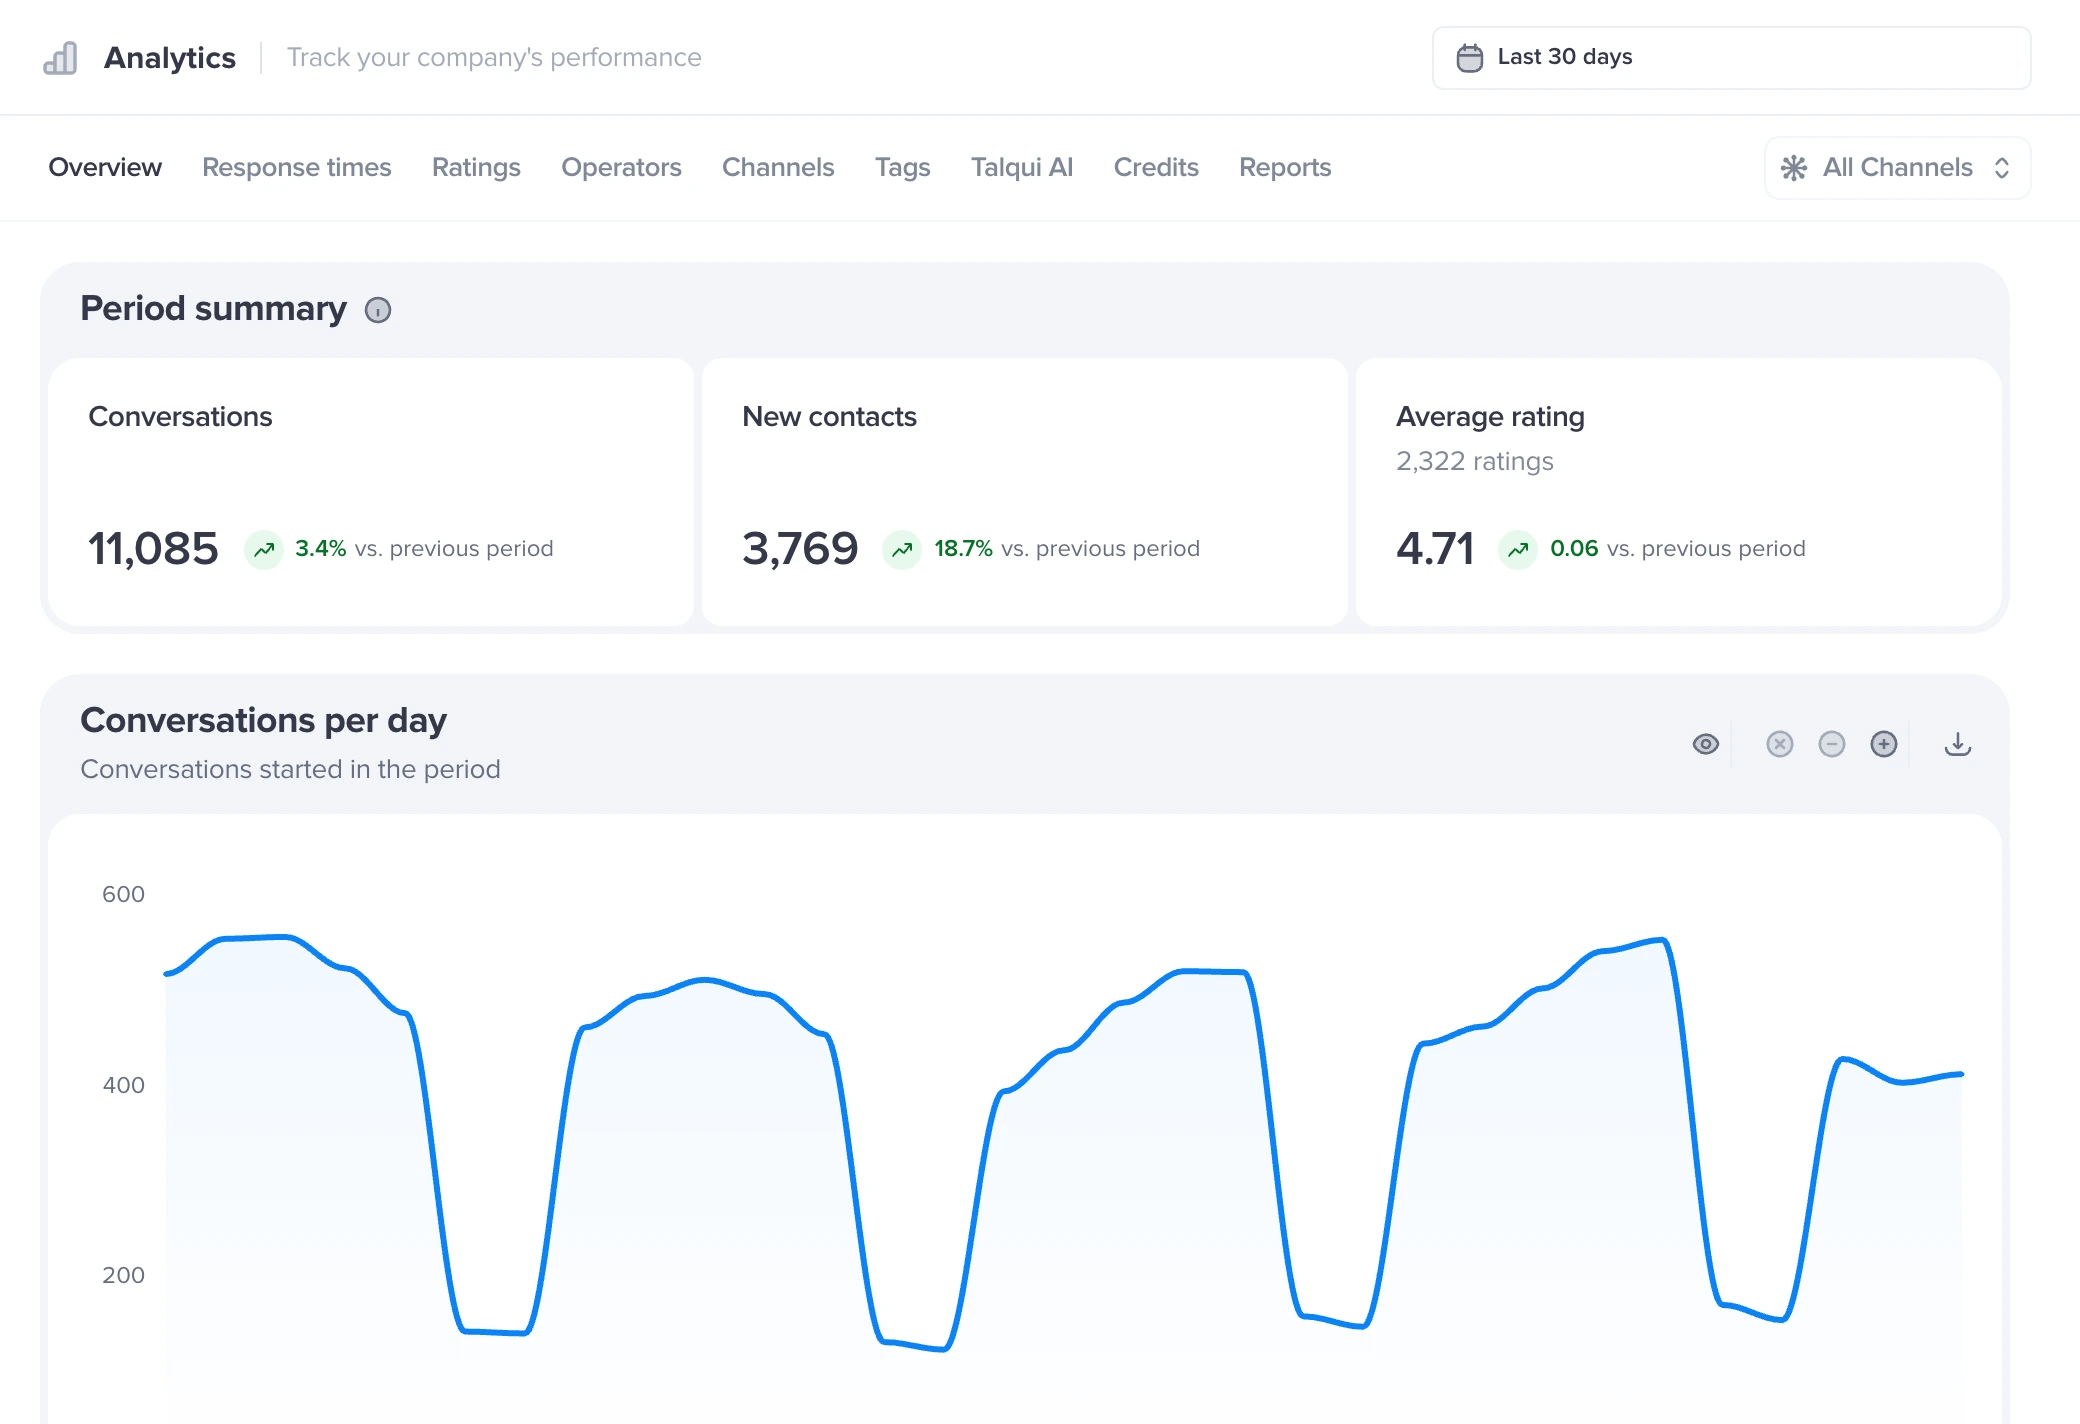The image size is (2080, 1424).
Task: Open the All Channels dropdown
Action: pos(1897,167)
